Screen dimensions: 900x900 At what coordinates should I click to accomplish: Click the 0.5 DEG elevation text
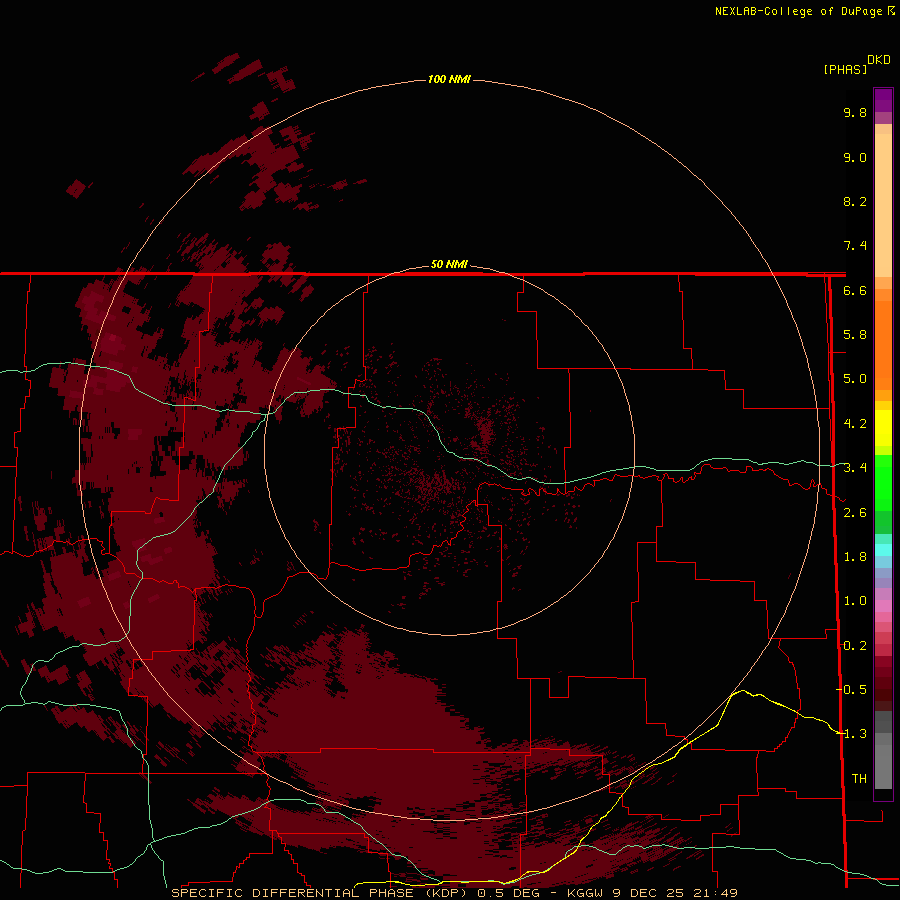[x=509, y=893]
